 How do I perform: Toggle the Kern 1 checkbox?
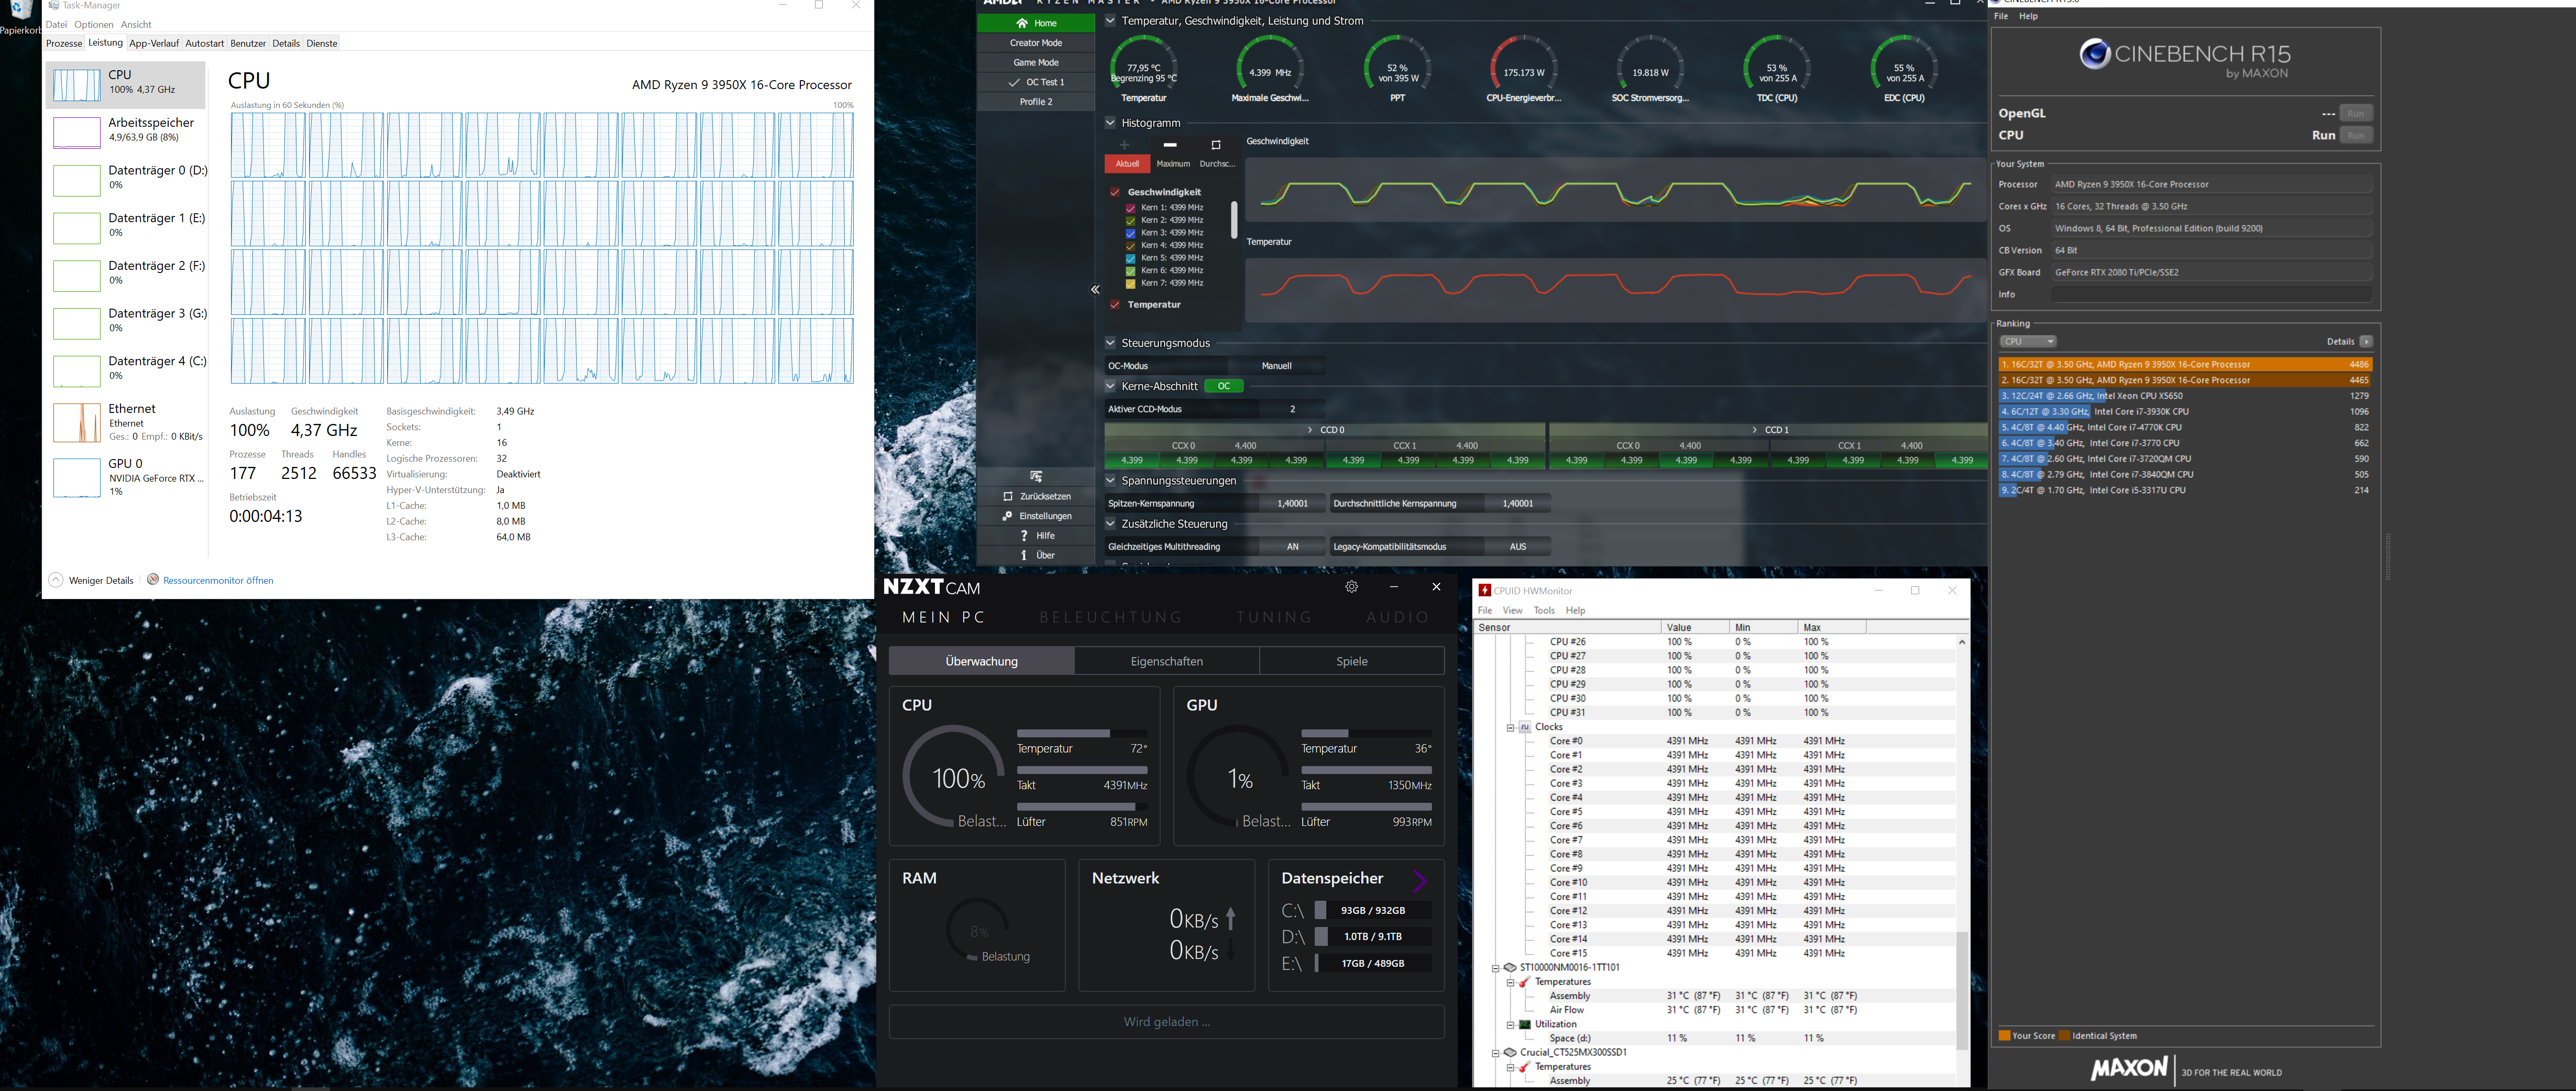coord(1130,208)
